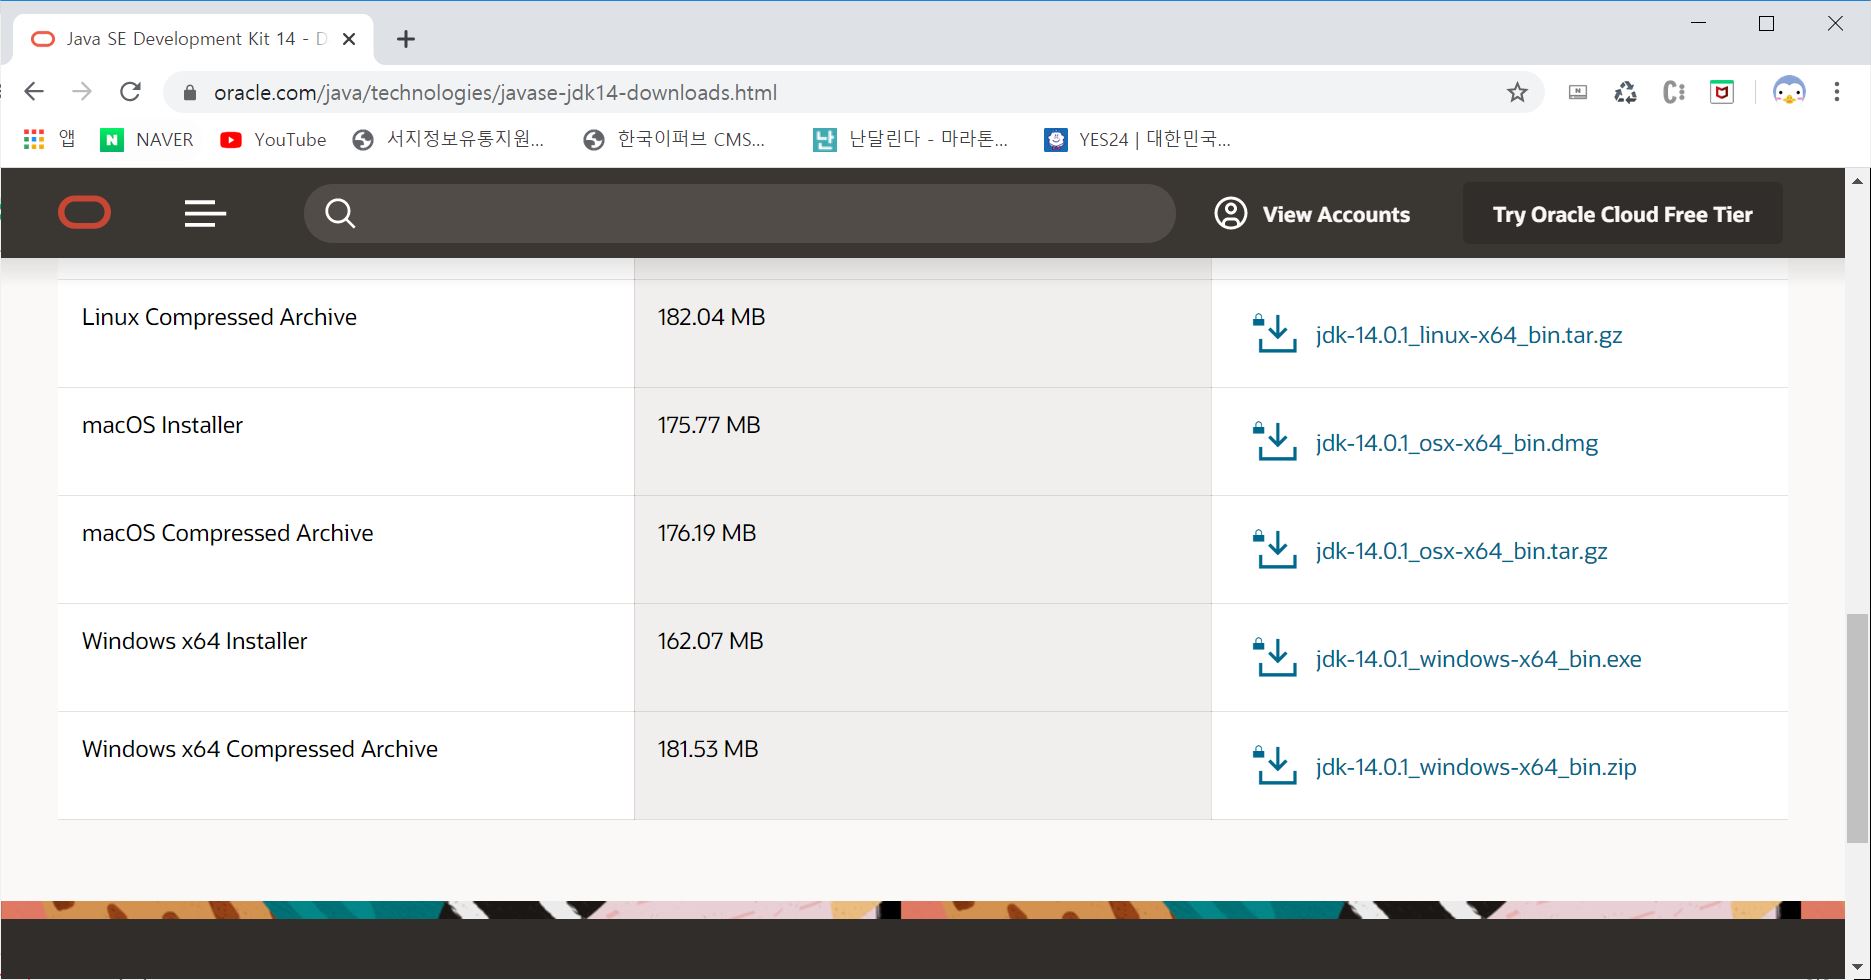
Task: Click the site padlock icon
Action: coord(189,93)
